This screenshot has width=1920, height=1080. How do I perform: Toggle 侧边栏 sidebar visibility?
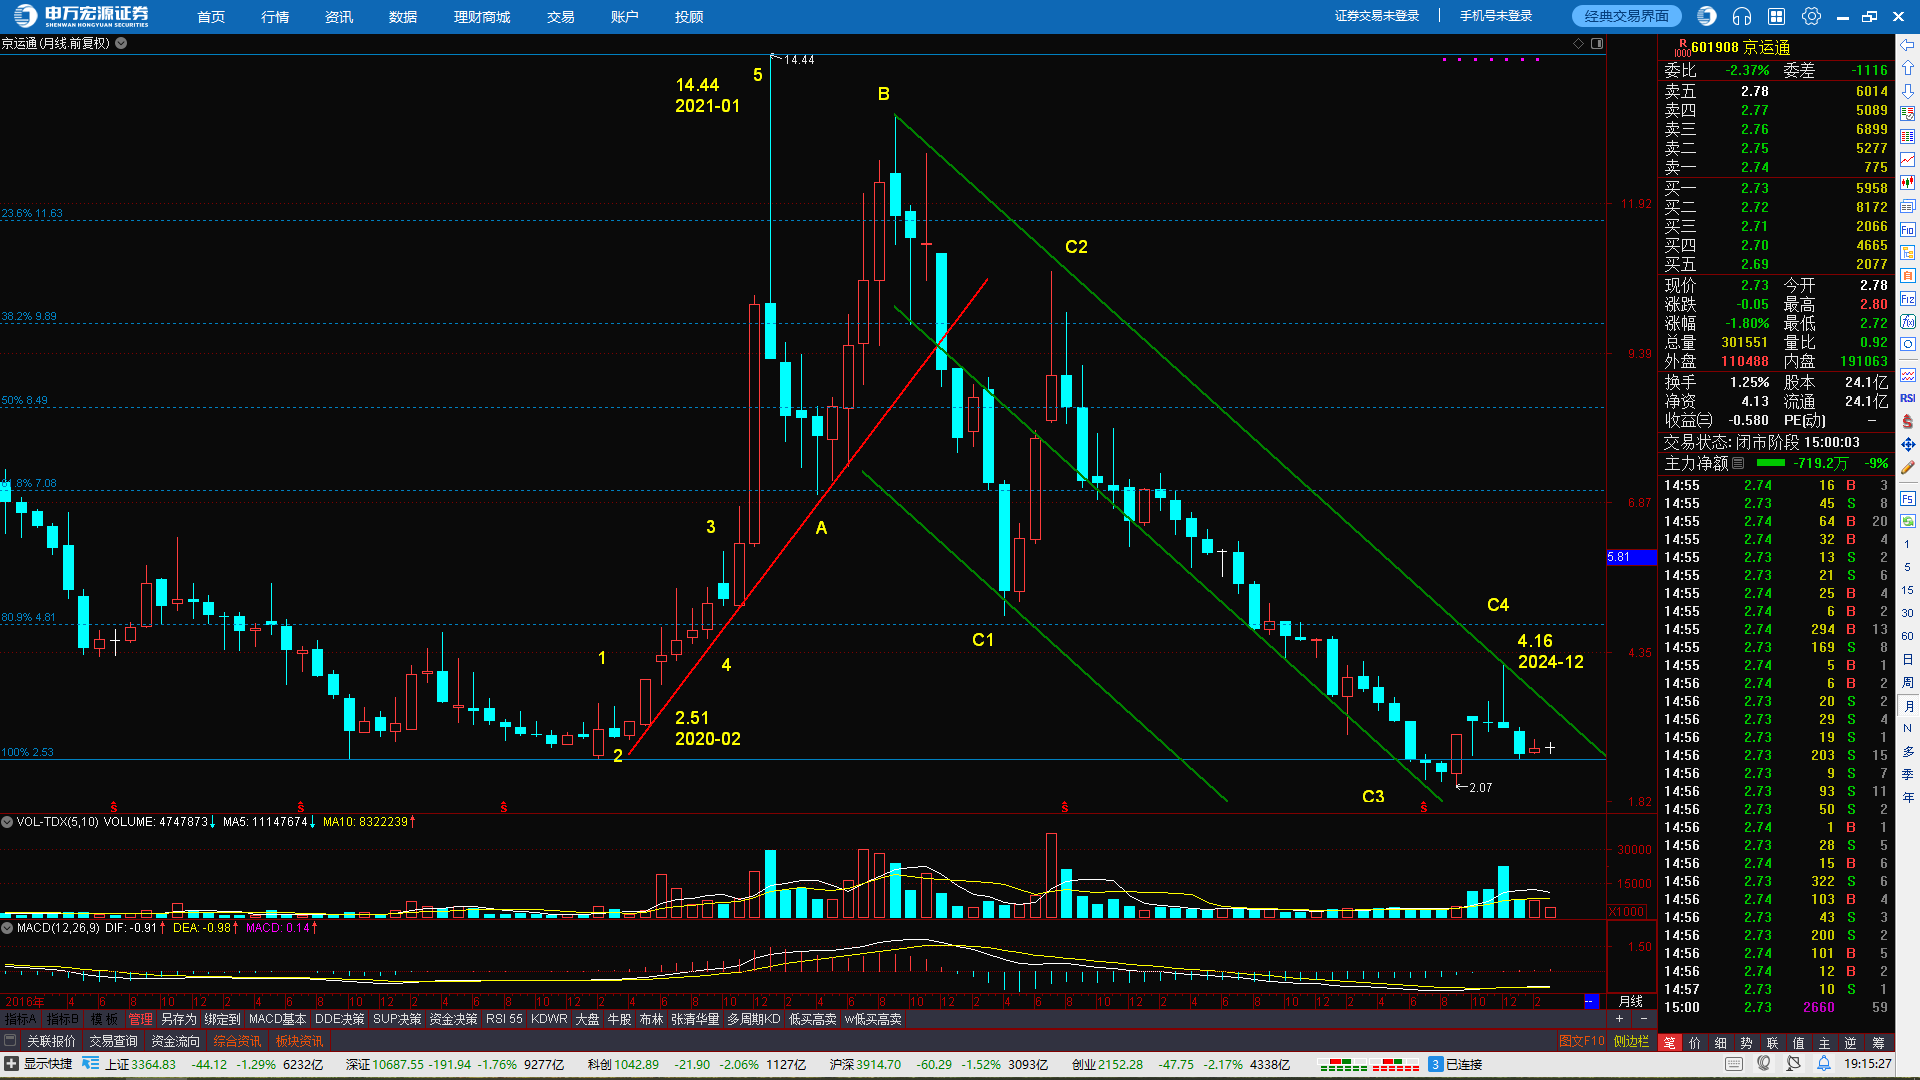pos(1631,1041)
